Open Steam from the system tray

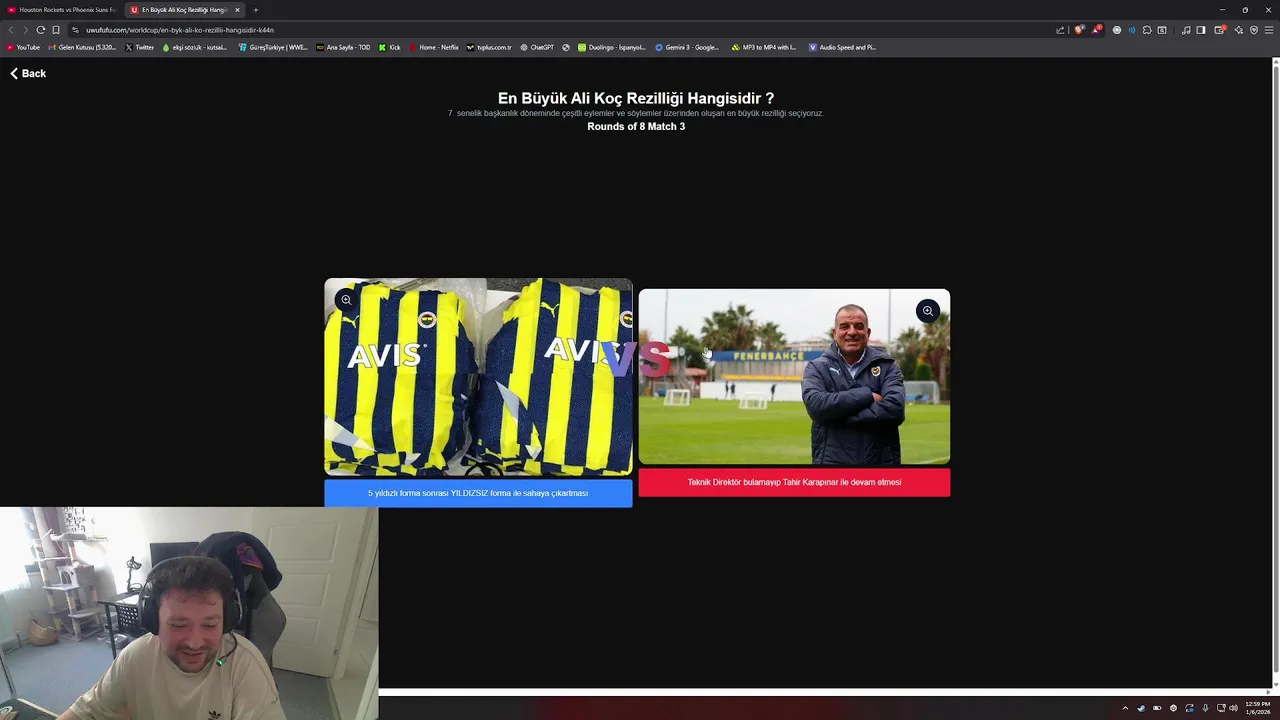[x=1141, y=708]
